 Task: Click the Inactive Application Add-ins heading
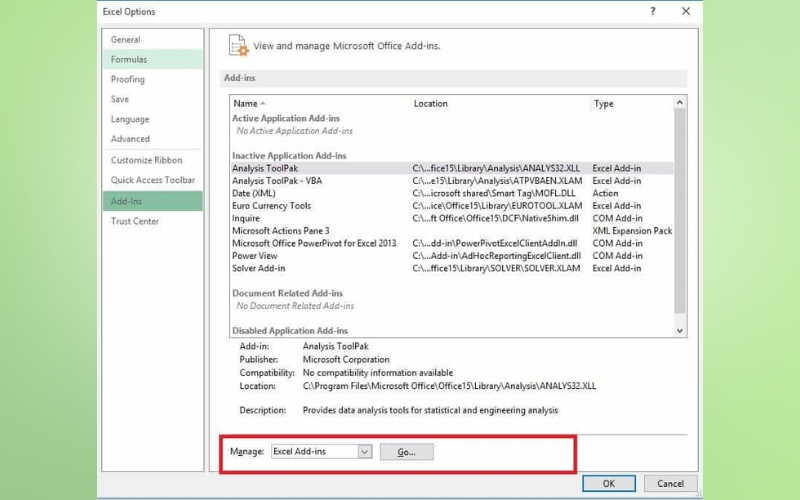289,156
